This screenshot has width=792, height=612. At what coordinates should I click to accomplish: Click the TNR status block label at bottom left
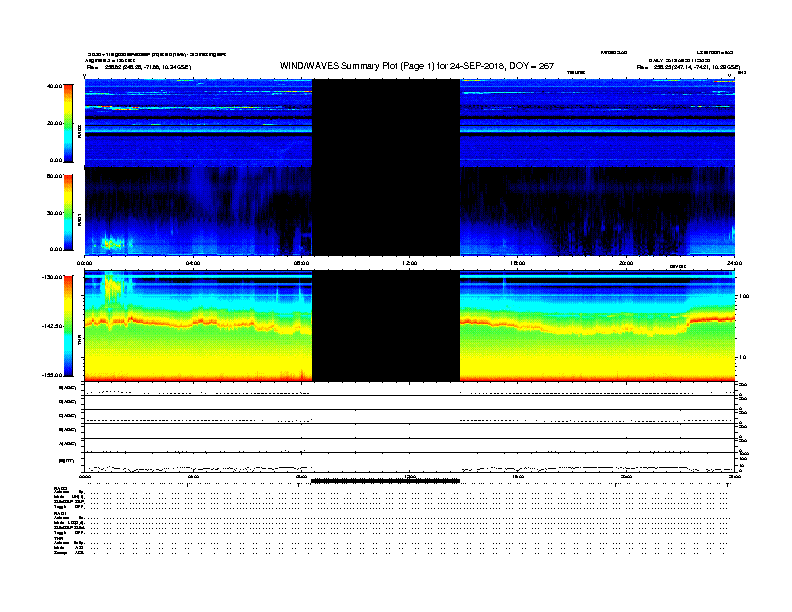coord(58,538)
